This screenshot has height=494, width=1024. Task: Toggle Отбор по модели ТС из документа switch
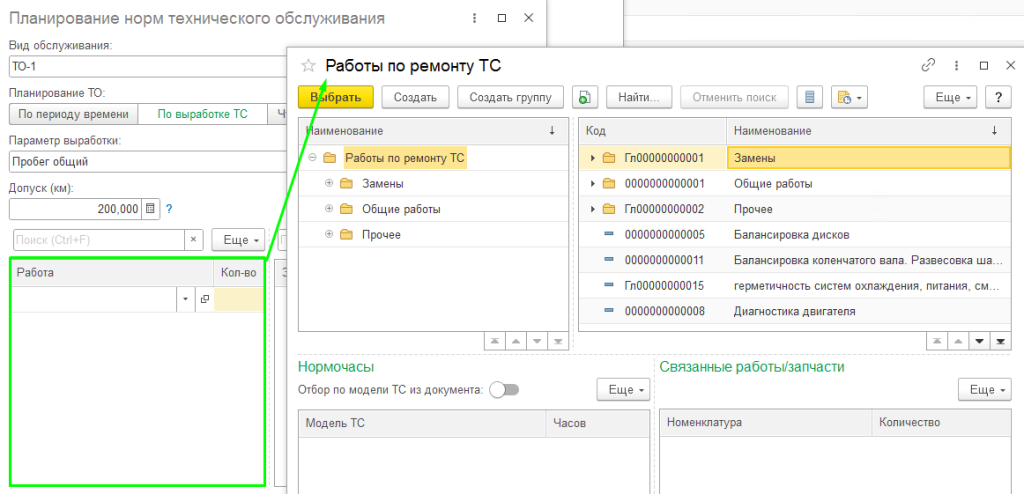tap(504, 390)
